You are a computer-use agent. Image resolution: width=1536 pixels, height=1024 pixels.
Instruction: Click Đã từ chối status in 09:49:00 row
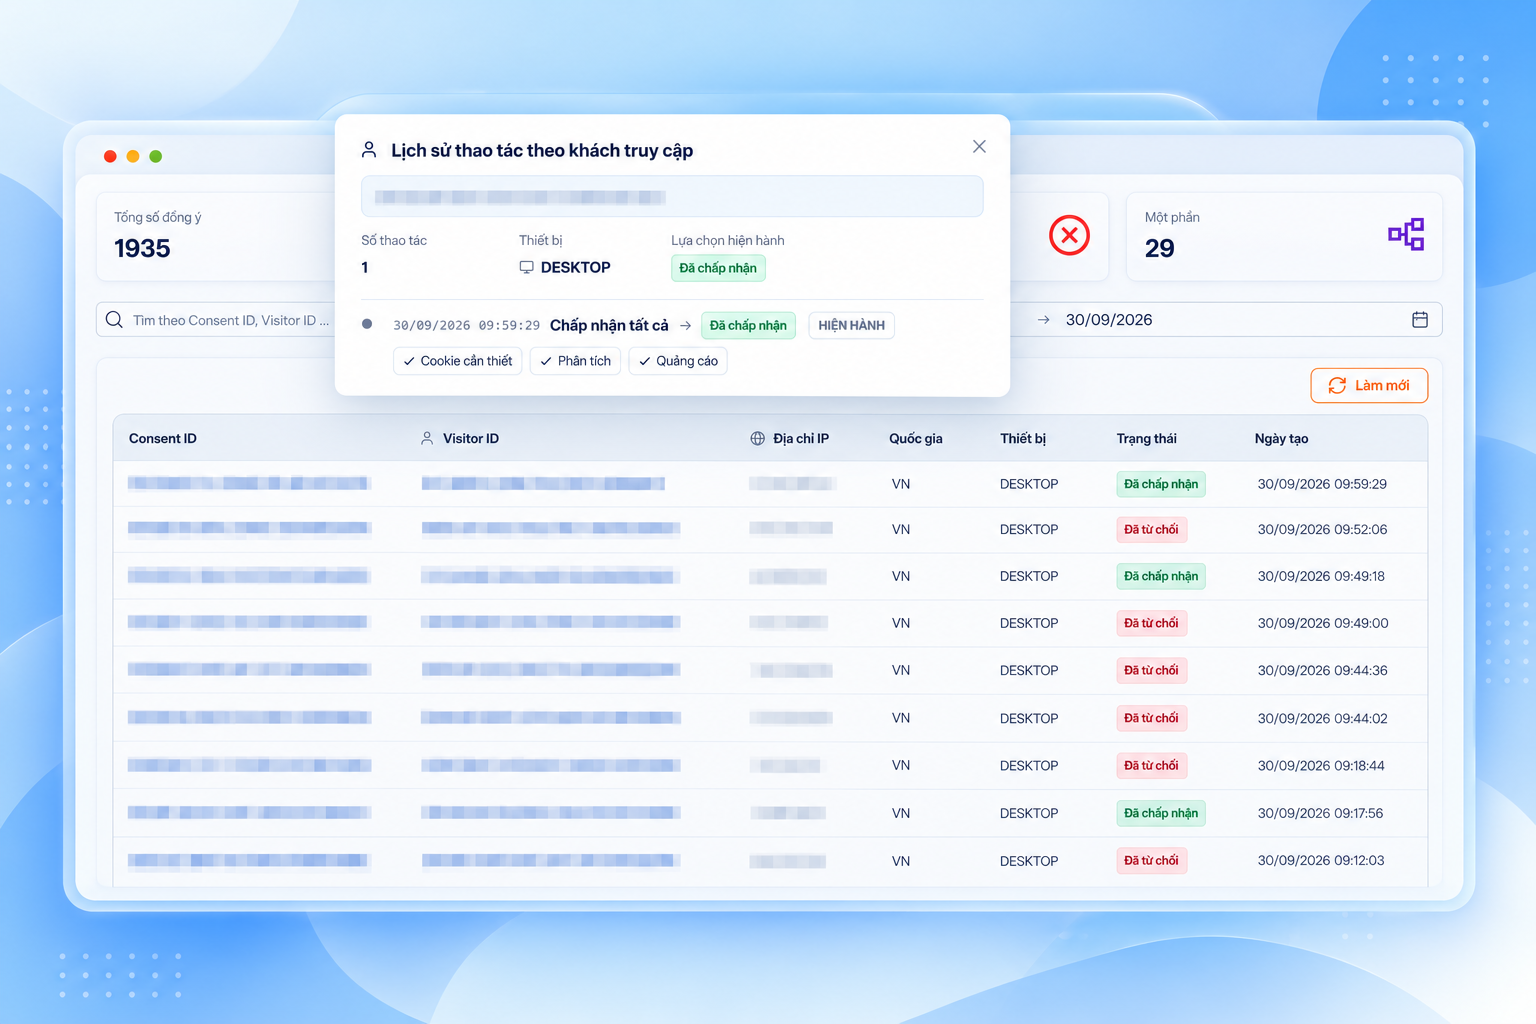[1151, 623]
